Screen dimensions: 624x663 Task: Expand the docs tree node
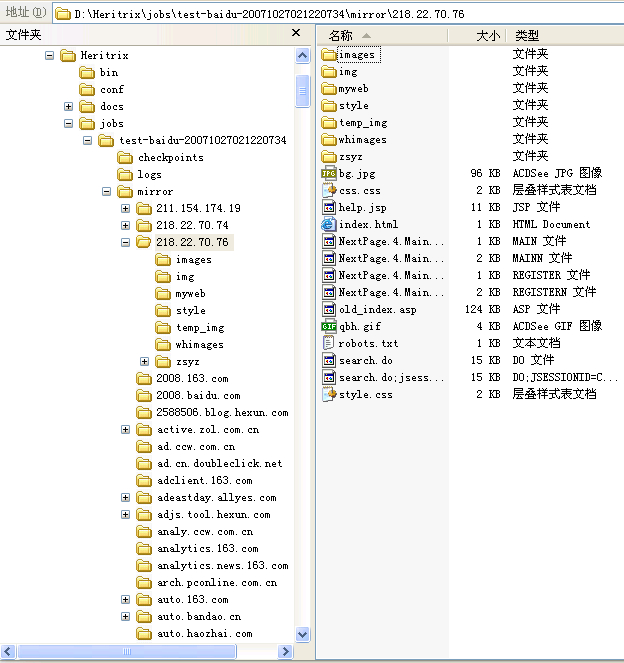pos(68,106)
